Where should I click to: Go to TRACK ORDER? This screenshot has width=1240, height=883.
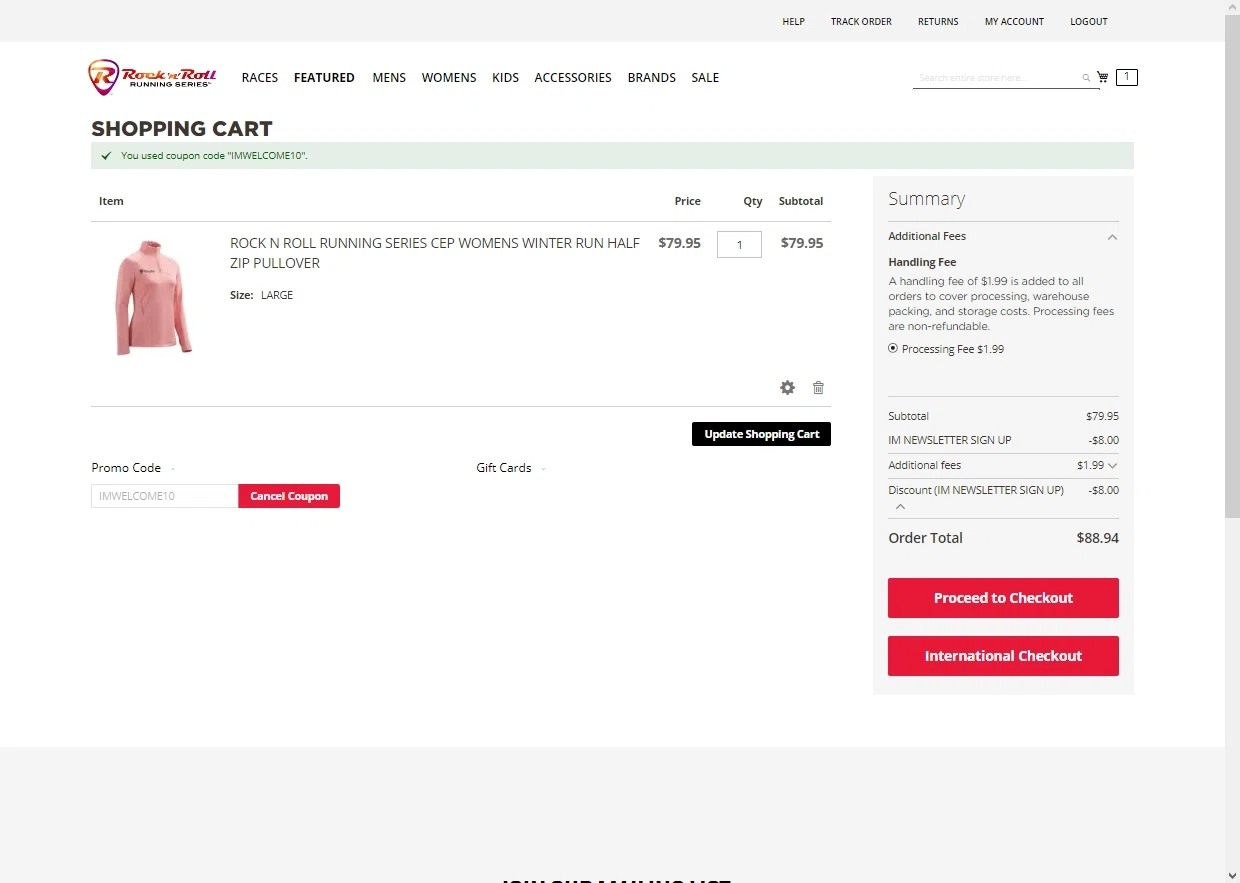[x=861, y=21]
